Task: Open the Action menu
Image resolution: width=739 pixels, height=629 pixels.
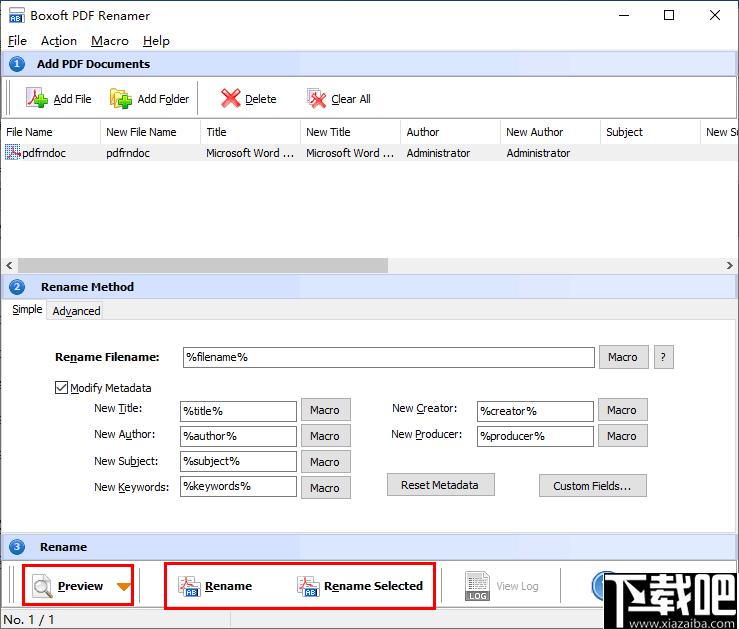Action: (x=58, y=41)
